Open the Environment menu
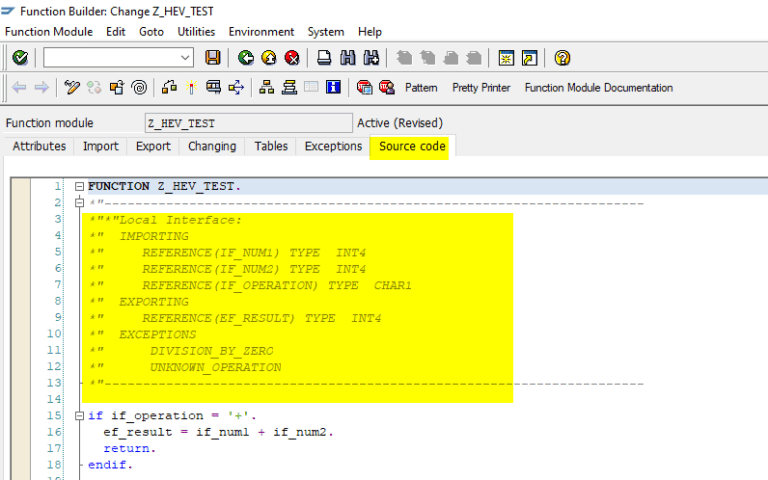The width and height of the screenshot is (768, 480). click(261, 32)
